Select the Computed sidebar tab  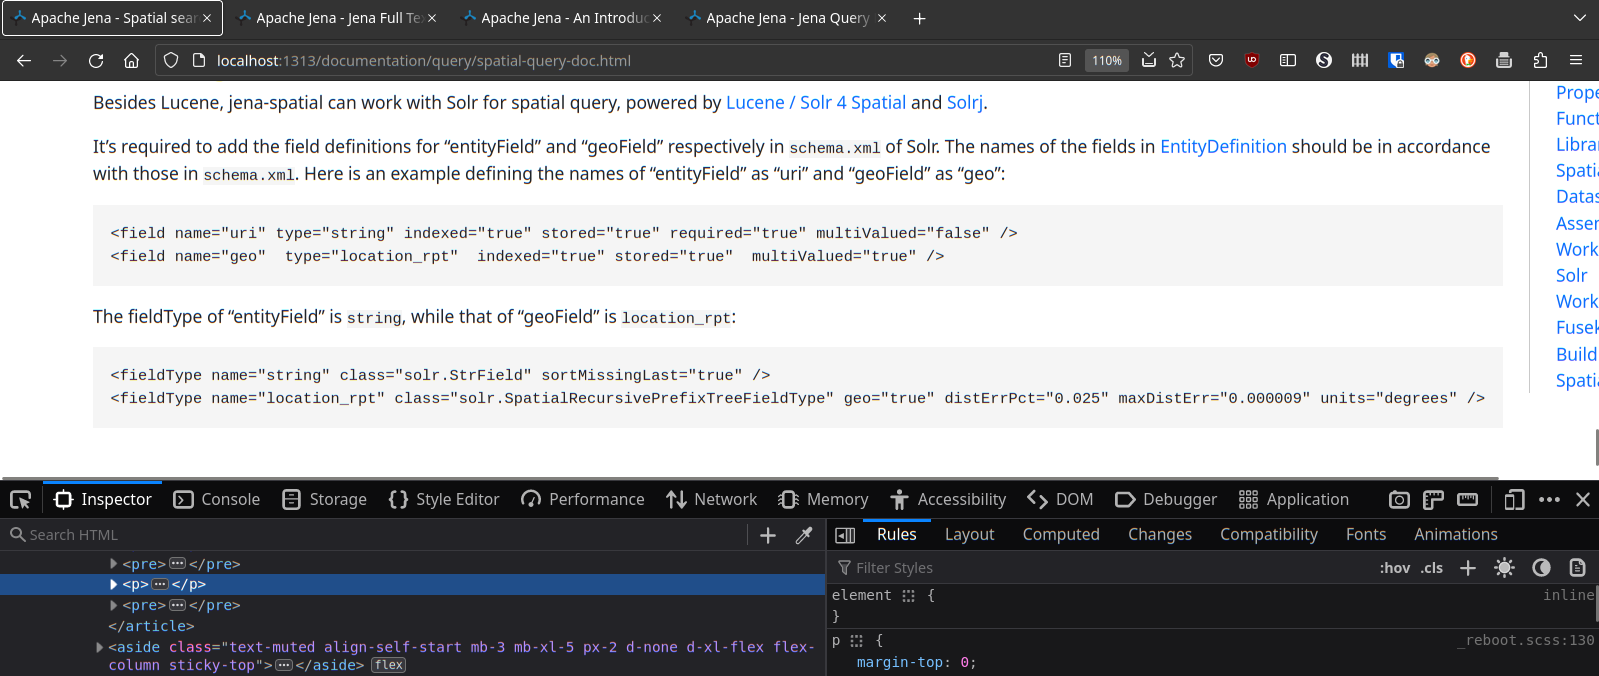[x=1061, y=535]
